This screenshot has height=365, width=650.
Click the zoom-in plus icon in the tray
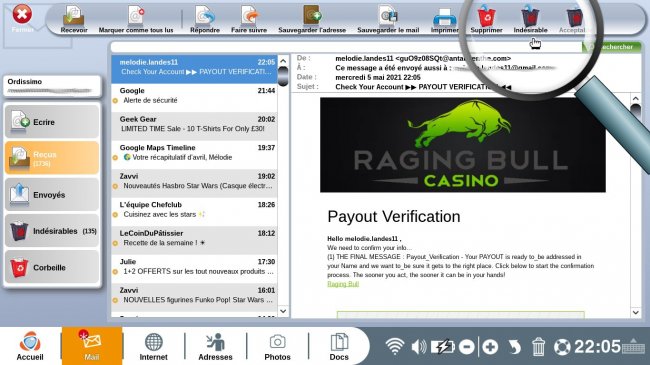tap(490, 347)
